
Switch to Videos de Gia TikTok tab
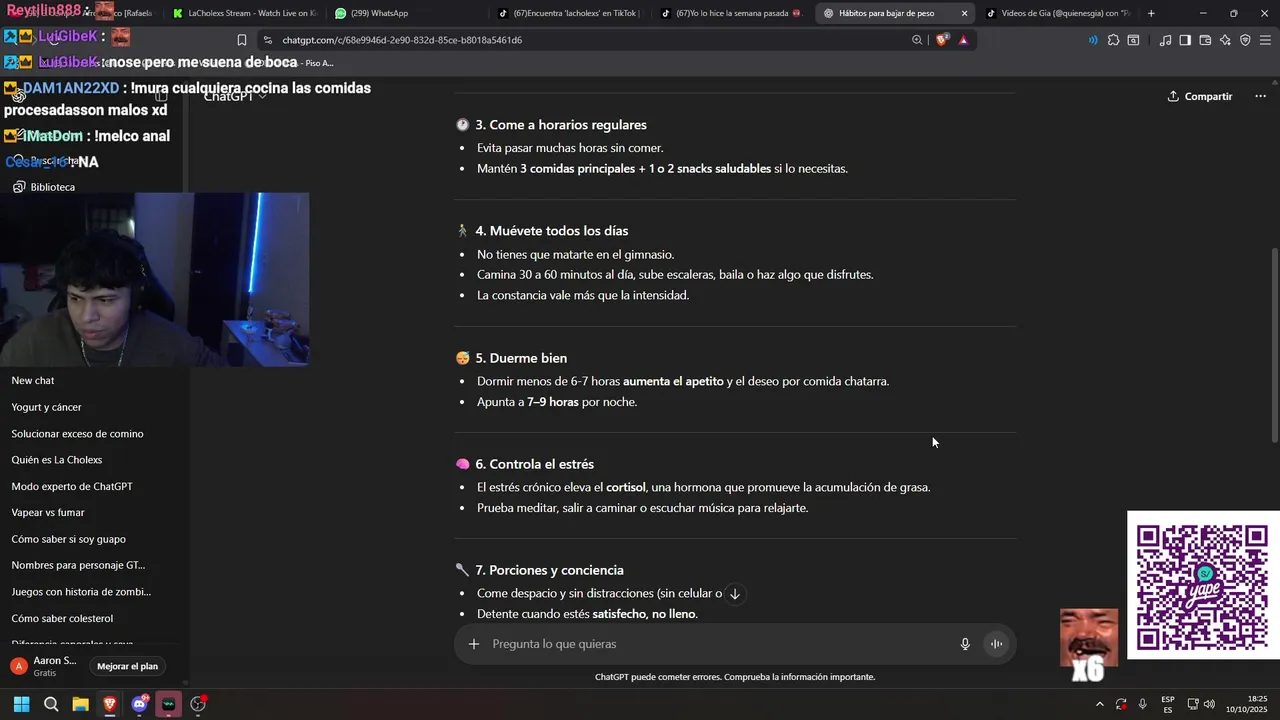click(x=1058, y=13)
